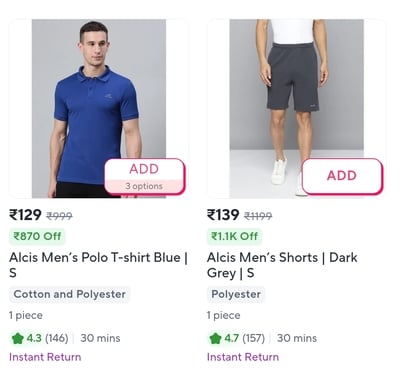View the 4.3 (146) ratings for polo
The image size is (400, 391).
(47, 338)
